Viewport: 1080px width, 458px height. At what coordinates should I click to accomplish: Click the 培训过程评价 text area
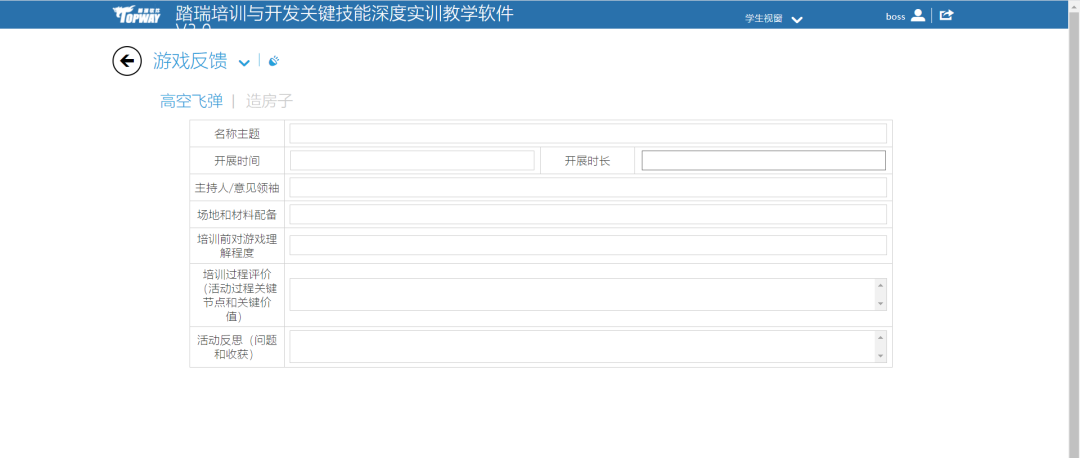point(581,294)
